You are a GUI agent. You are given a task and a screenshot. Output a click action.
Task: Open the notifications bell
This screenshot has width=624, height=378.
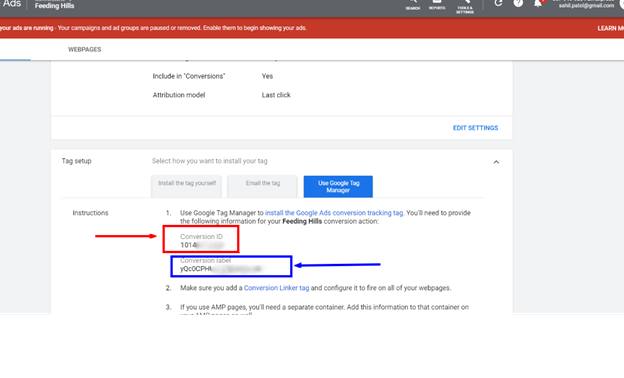coord(538,3)
